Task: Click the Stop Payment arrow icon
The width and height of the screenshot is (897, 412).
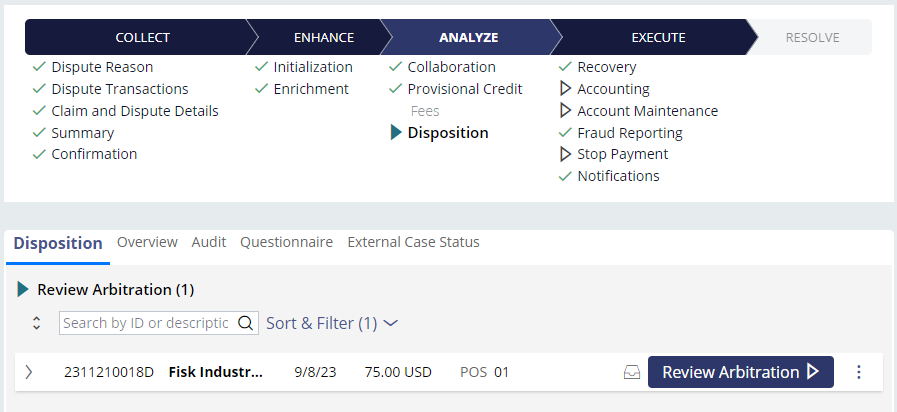Action: pos(565,154)
